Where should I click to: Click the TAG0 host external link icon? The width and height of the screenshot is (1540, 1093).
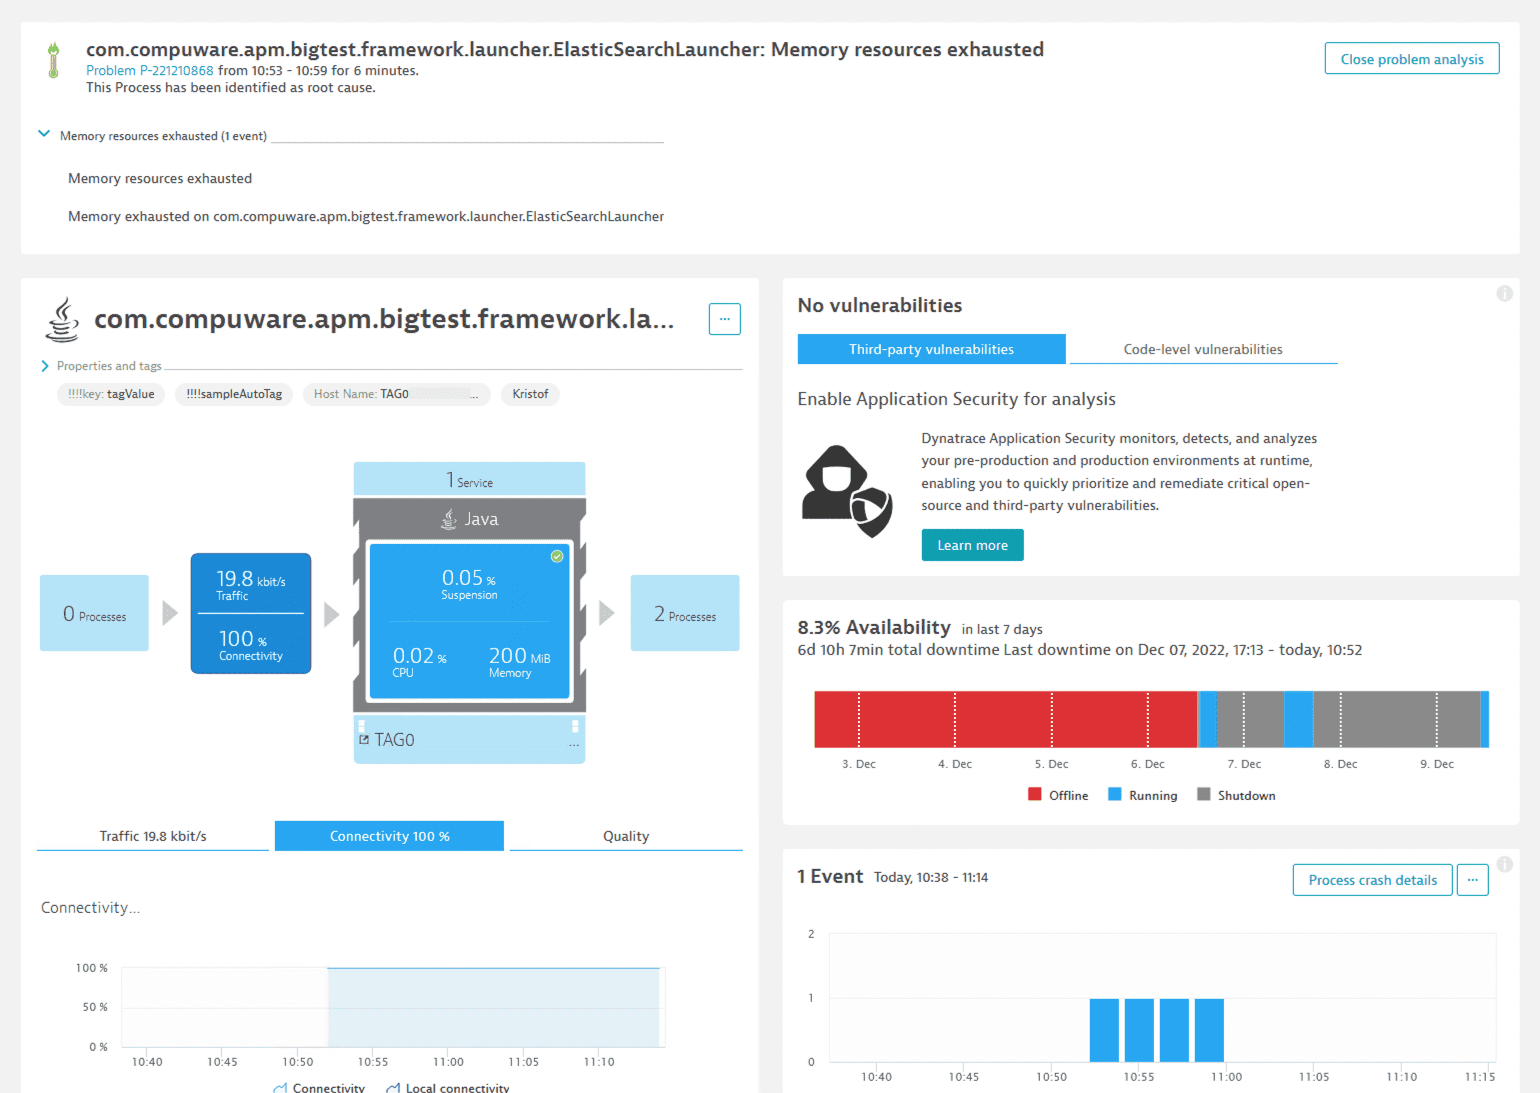tap(364, 740)
